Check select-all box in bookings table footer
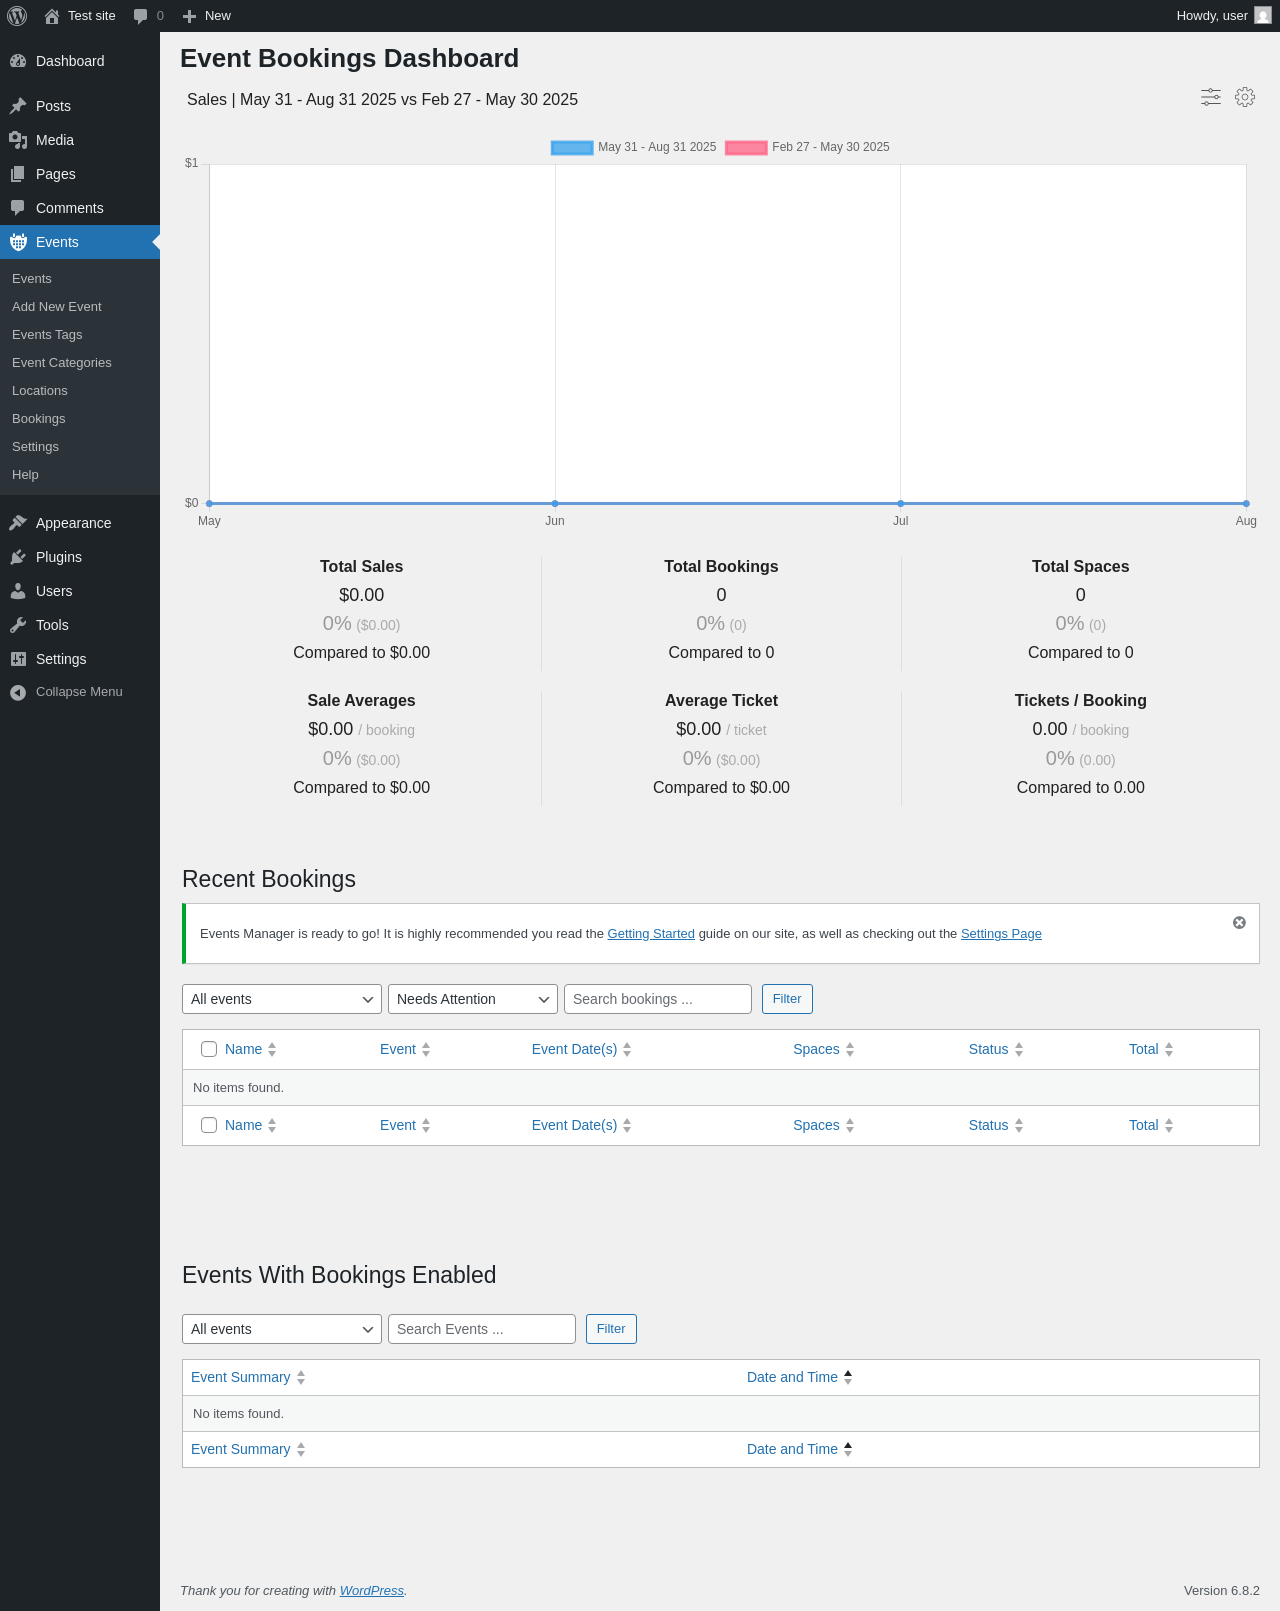Screen dimensions: 1280x1611 (x=209, y=1125)
